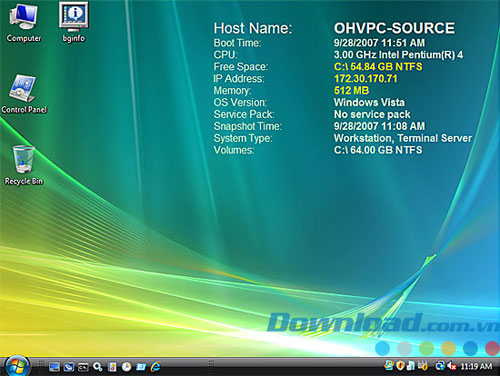This screenshot has width=500, height=376.
Task: Select the Recycle Bin icon
Action: [23, 165]
